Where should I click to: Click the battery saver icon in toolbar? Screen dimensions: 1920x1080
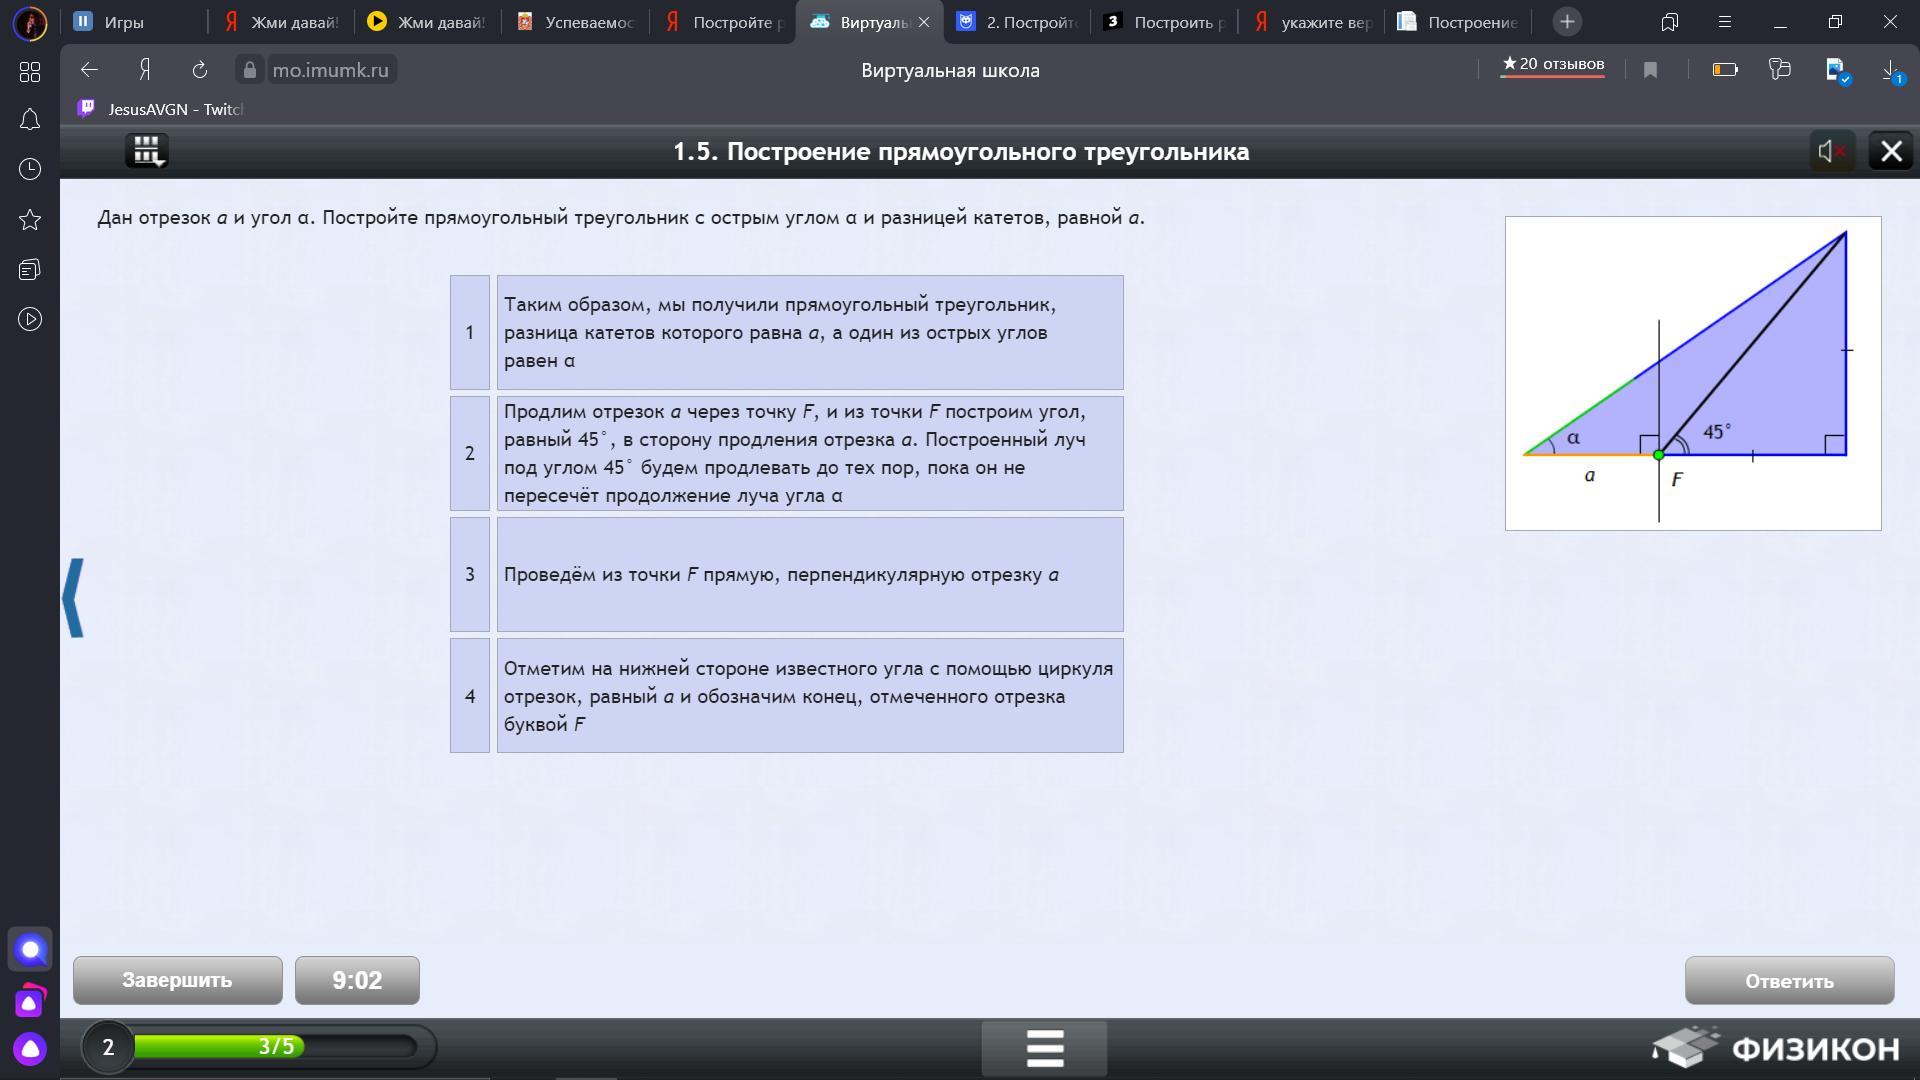point(1725,69)
